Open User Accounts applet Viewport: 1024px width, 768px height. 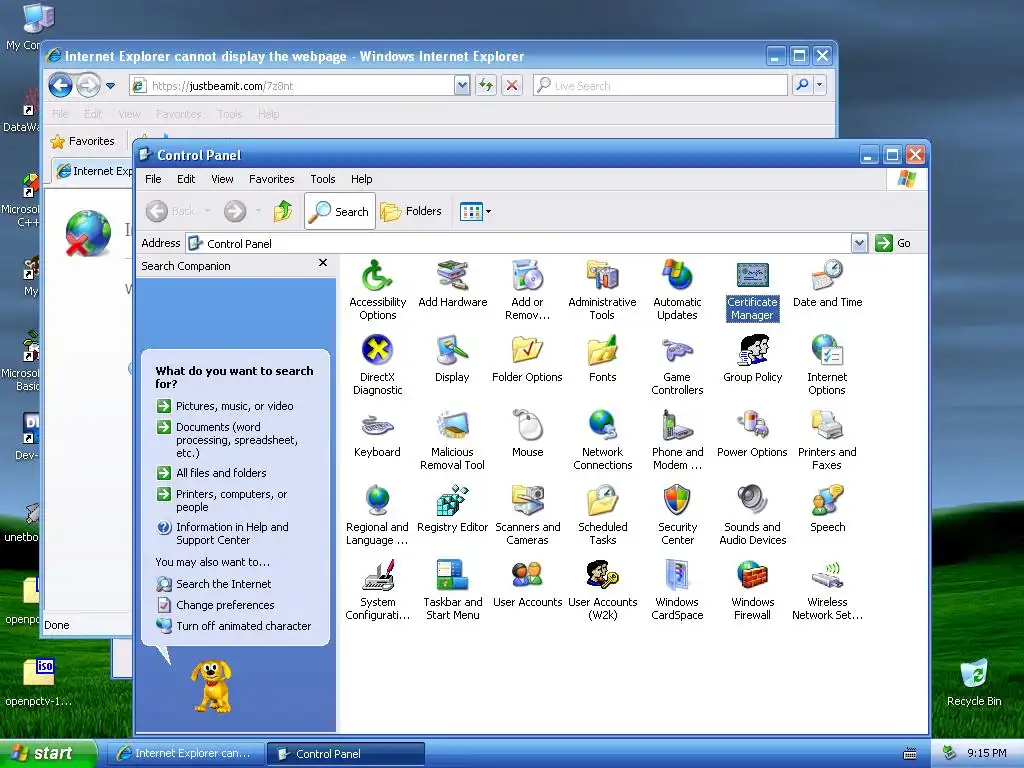click(x=527, y=584)
